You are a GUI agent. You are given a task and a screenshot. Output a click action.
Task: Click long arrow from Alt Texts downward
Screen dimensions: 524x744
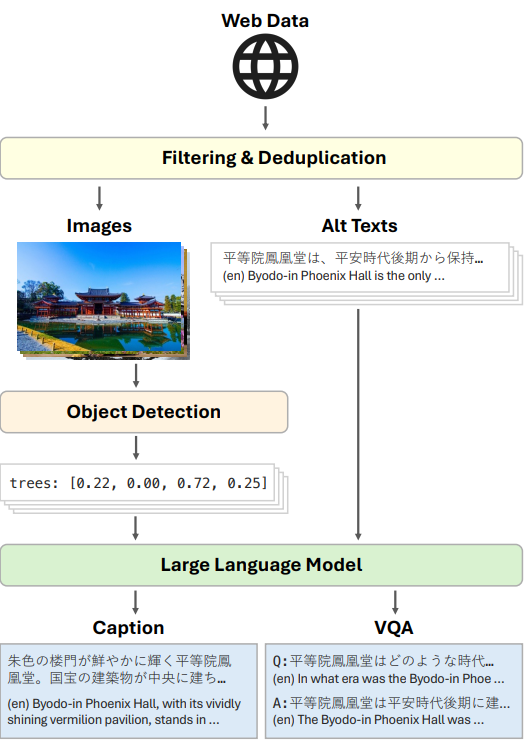[358, 425]
